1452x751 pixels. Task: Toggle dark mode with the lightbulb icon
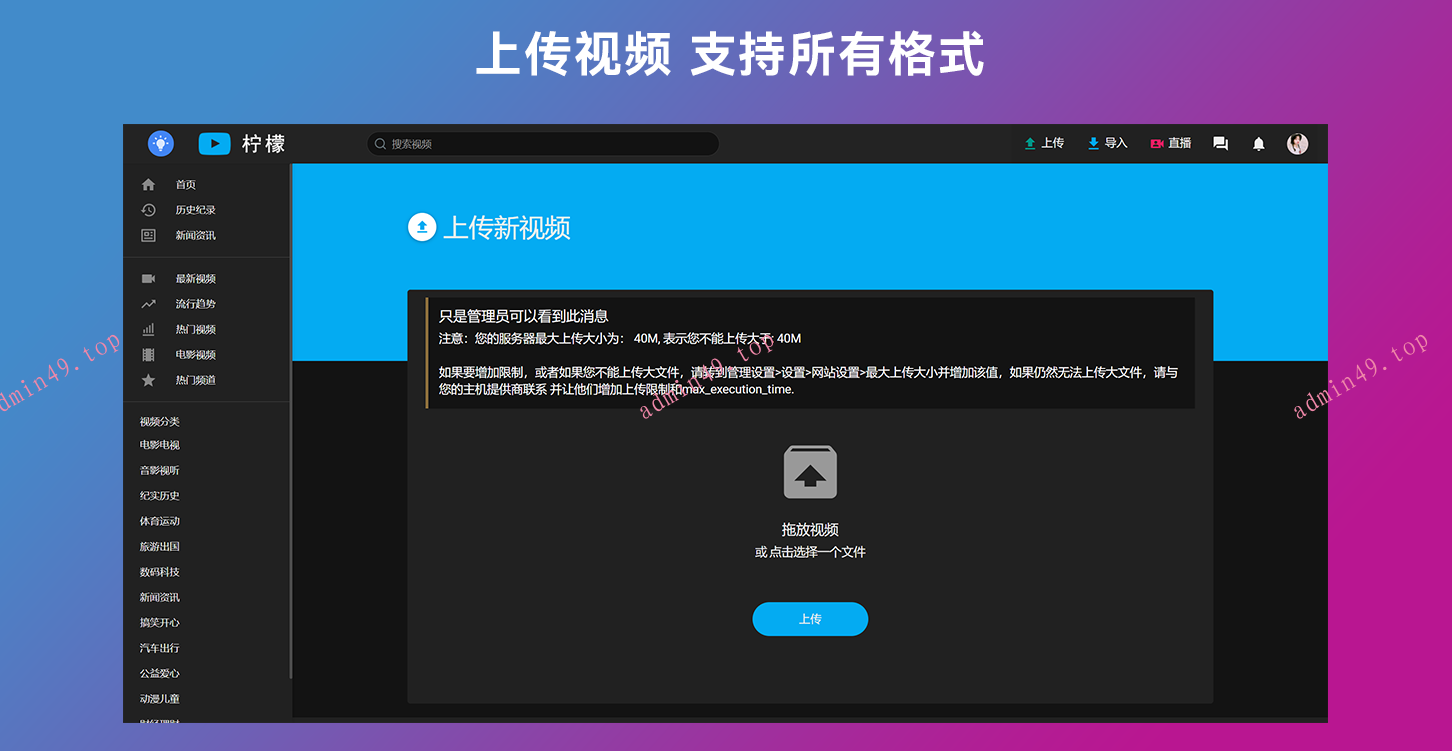[160, 143]
